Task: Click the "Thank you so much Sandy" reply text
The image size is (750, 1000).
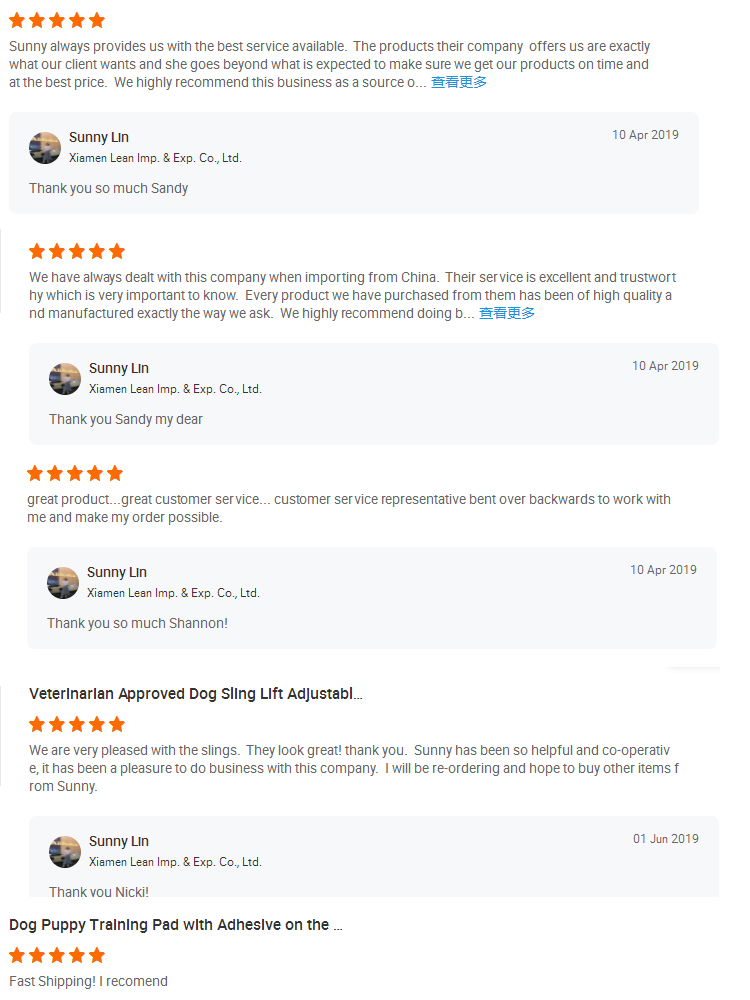Action: pyautogui.click(x=108, y=188)
